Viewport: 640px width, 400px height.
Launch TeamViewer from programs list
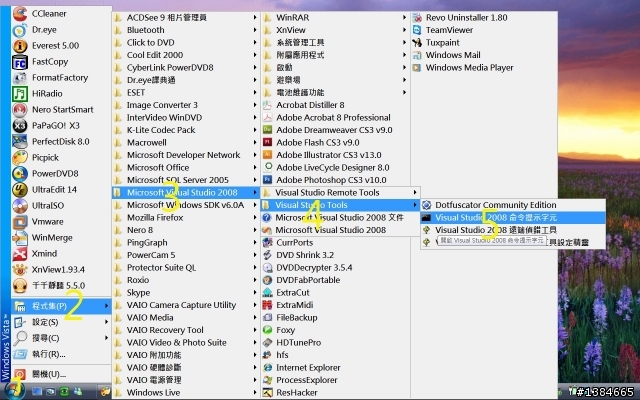484,30
